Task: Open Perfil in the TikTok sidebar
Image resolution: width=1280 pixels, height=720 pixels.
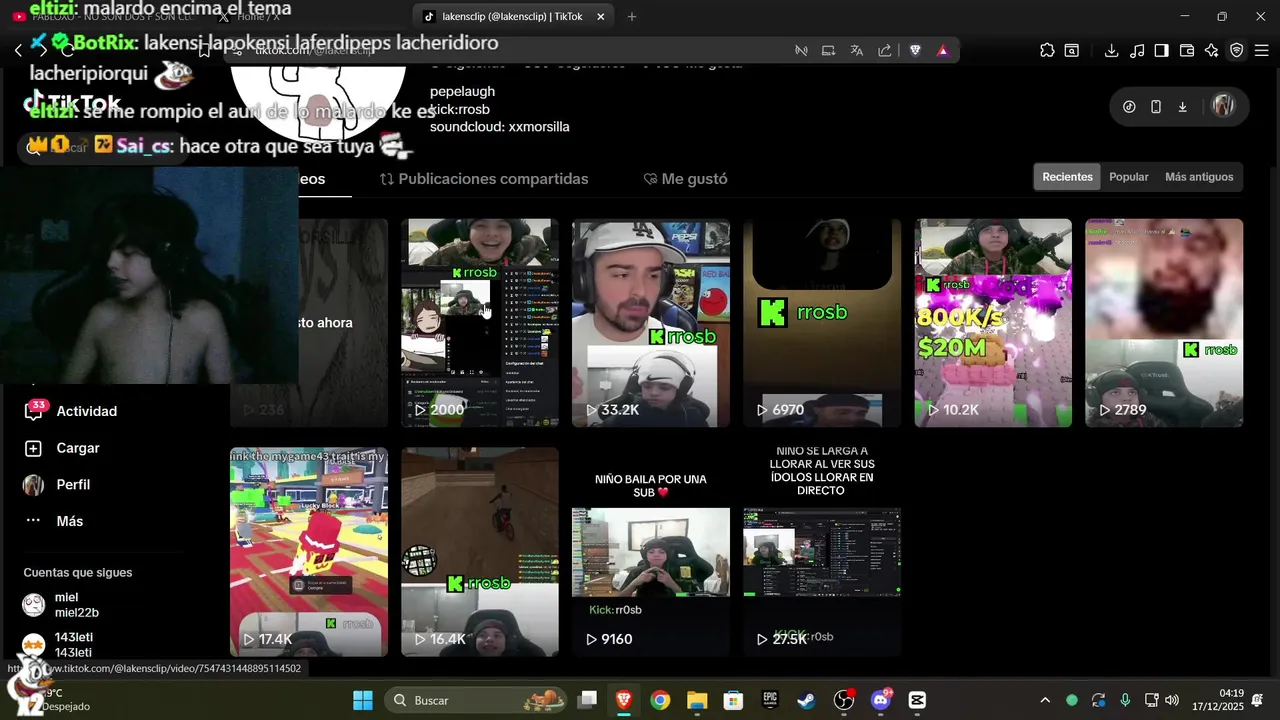Action: pos(57,485)
